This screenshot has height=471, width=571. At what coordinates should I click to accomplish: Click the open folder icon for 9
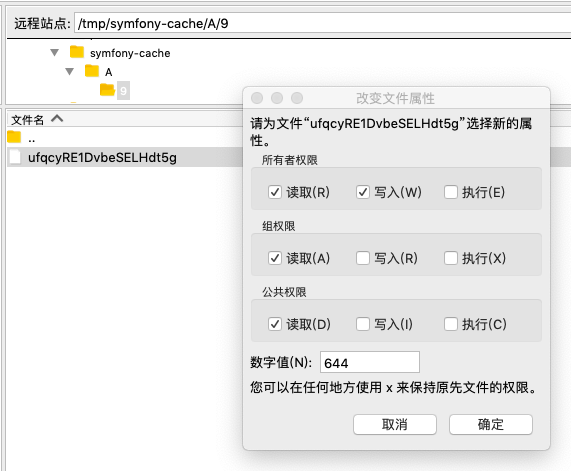(x=107, y=90)
